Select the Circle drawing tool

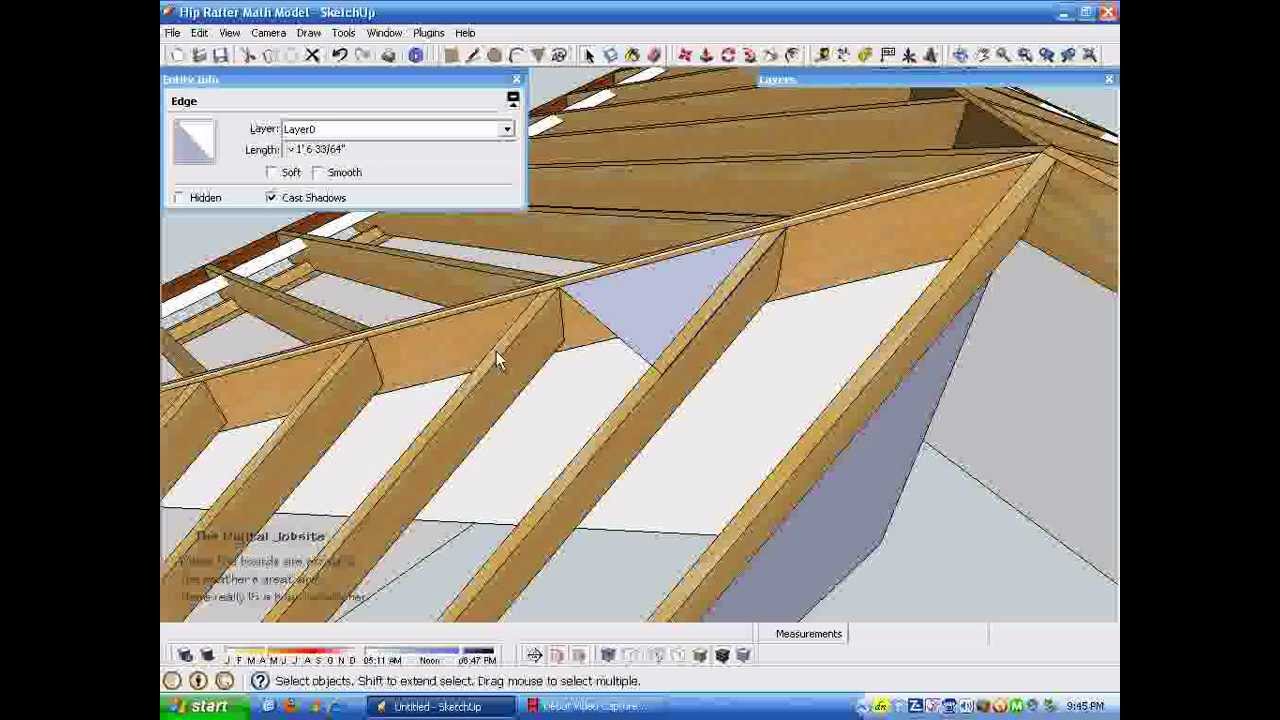tap(495, 55)
